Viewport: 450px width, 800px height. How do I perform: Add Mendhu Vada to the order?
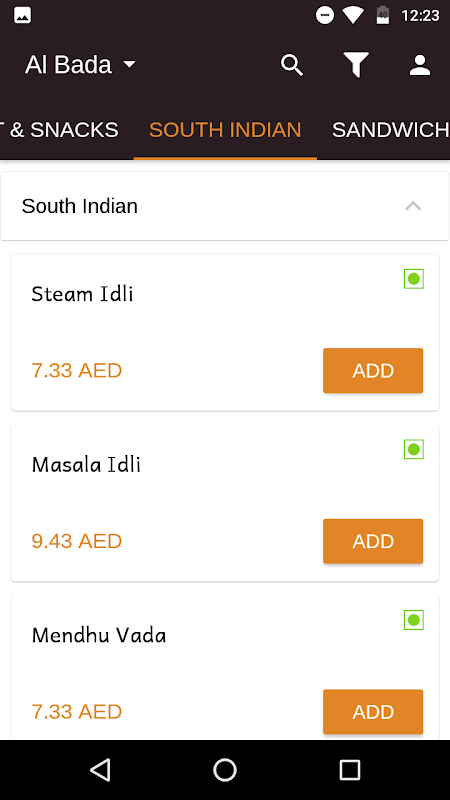coord(373,712)
